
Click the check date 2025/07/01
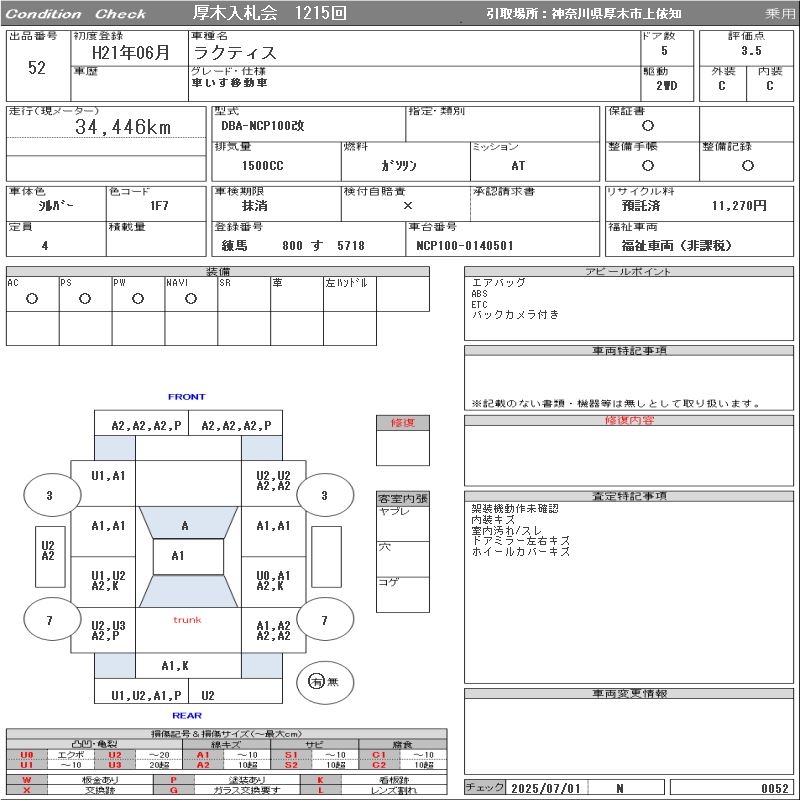tap(546, 788)
